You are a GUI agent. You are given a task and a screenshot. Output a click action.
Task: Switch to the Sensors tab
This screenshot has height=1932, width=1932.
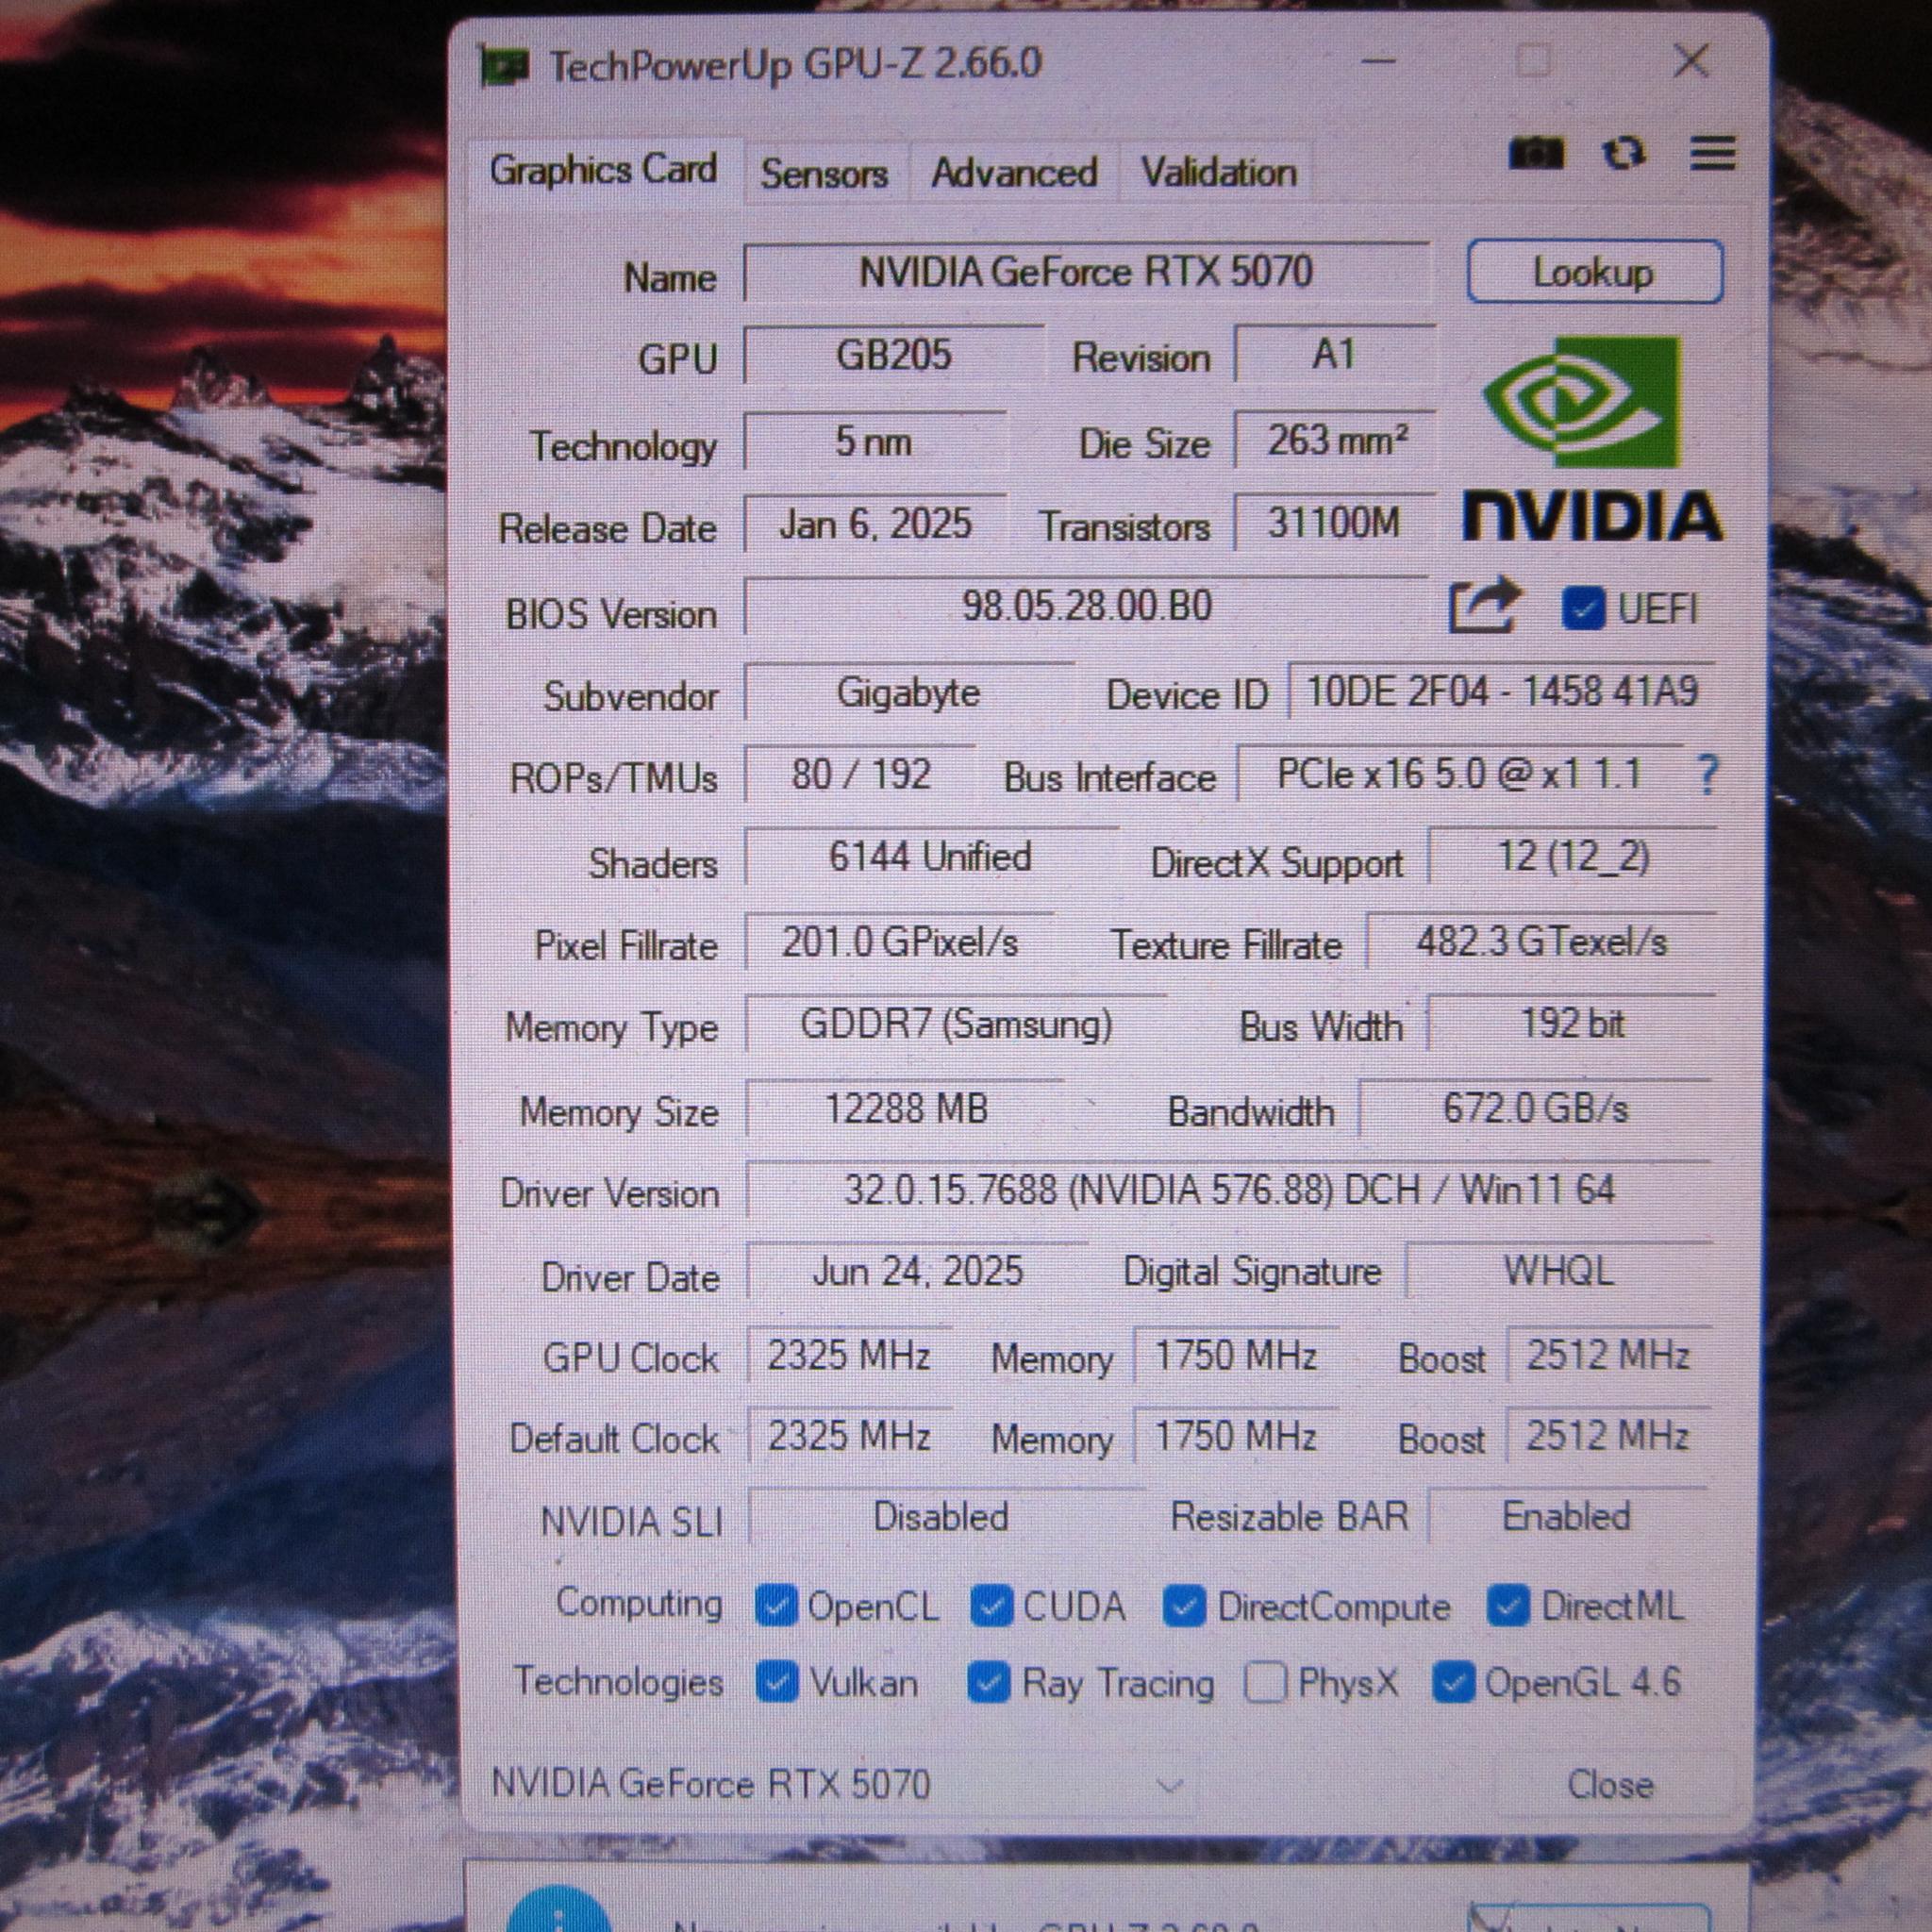pyautogui.click(x=825, y=174)
